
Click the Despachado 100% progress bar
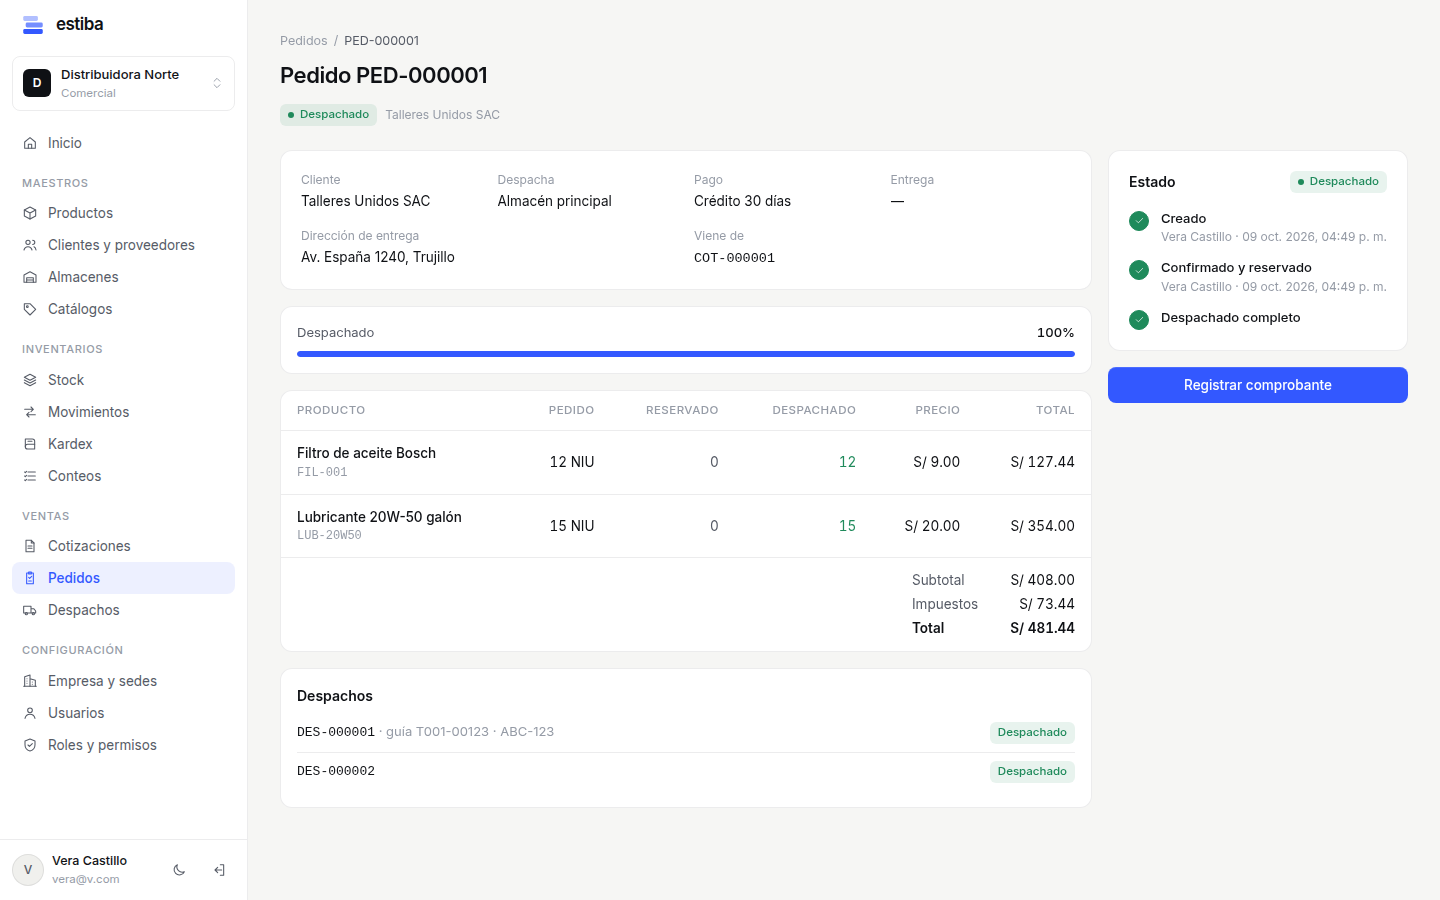[686, 354]
